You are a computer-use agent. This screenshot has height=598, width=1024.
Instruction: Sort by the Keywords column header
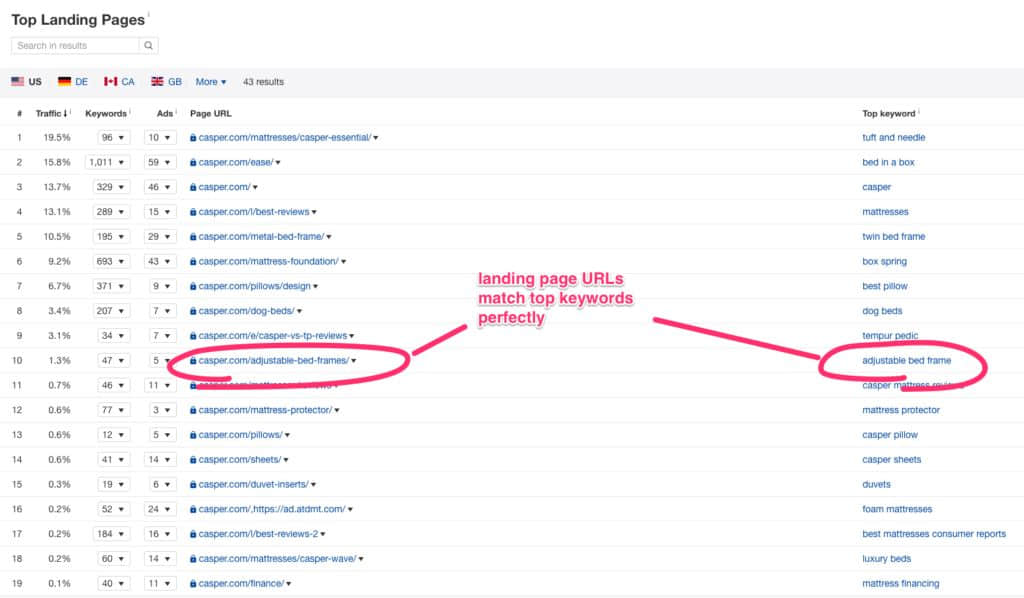pyautogui.click(x=106, y=114)
